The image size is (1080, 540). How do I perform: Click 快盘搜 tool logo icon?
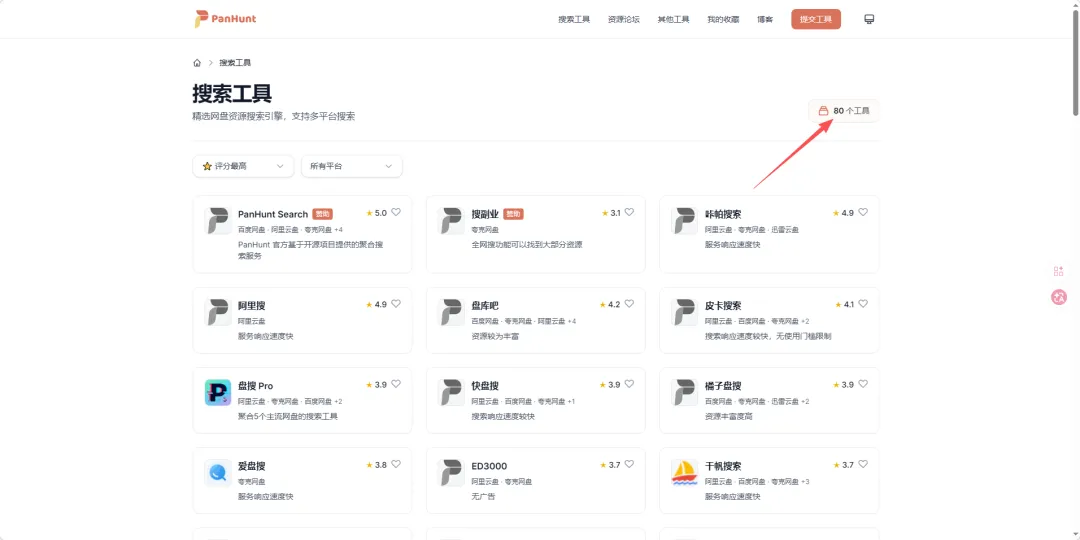(451, 393)
